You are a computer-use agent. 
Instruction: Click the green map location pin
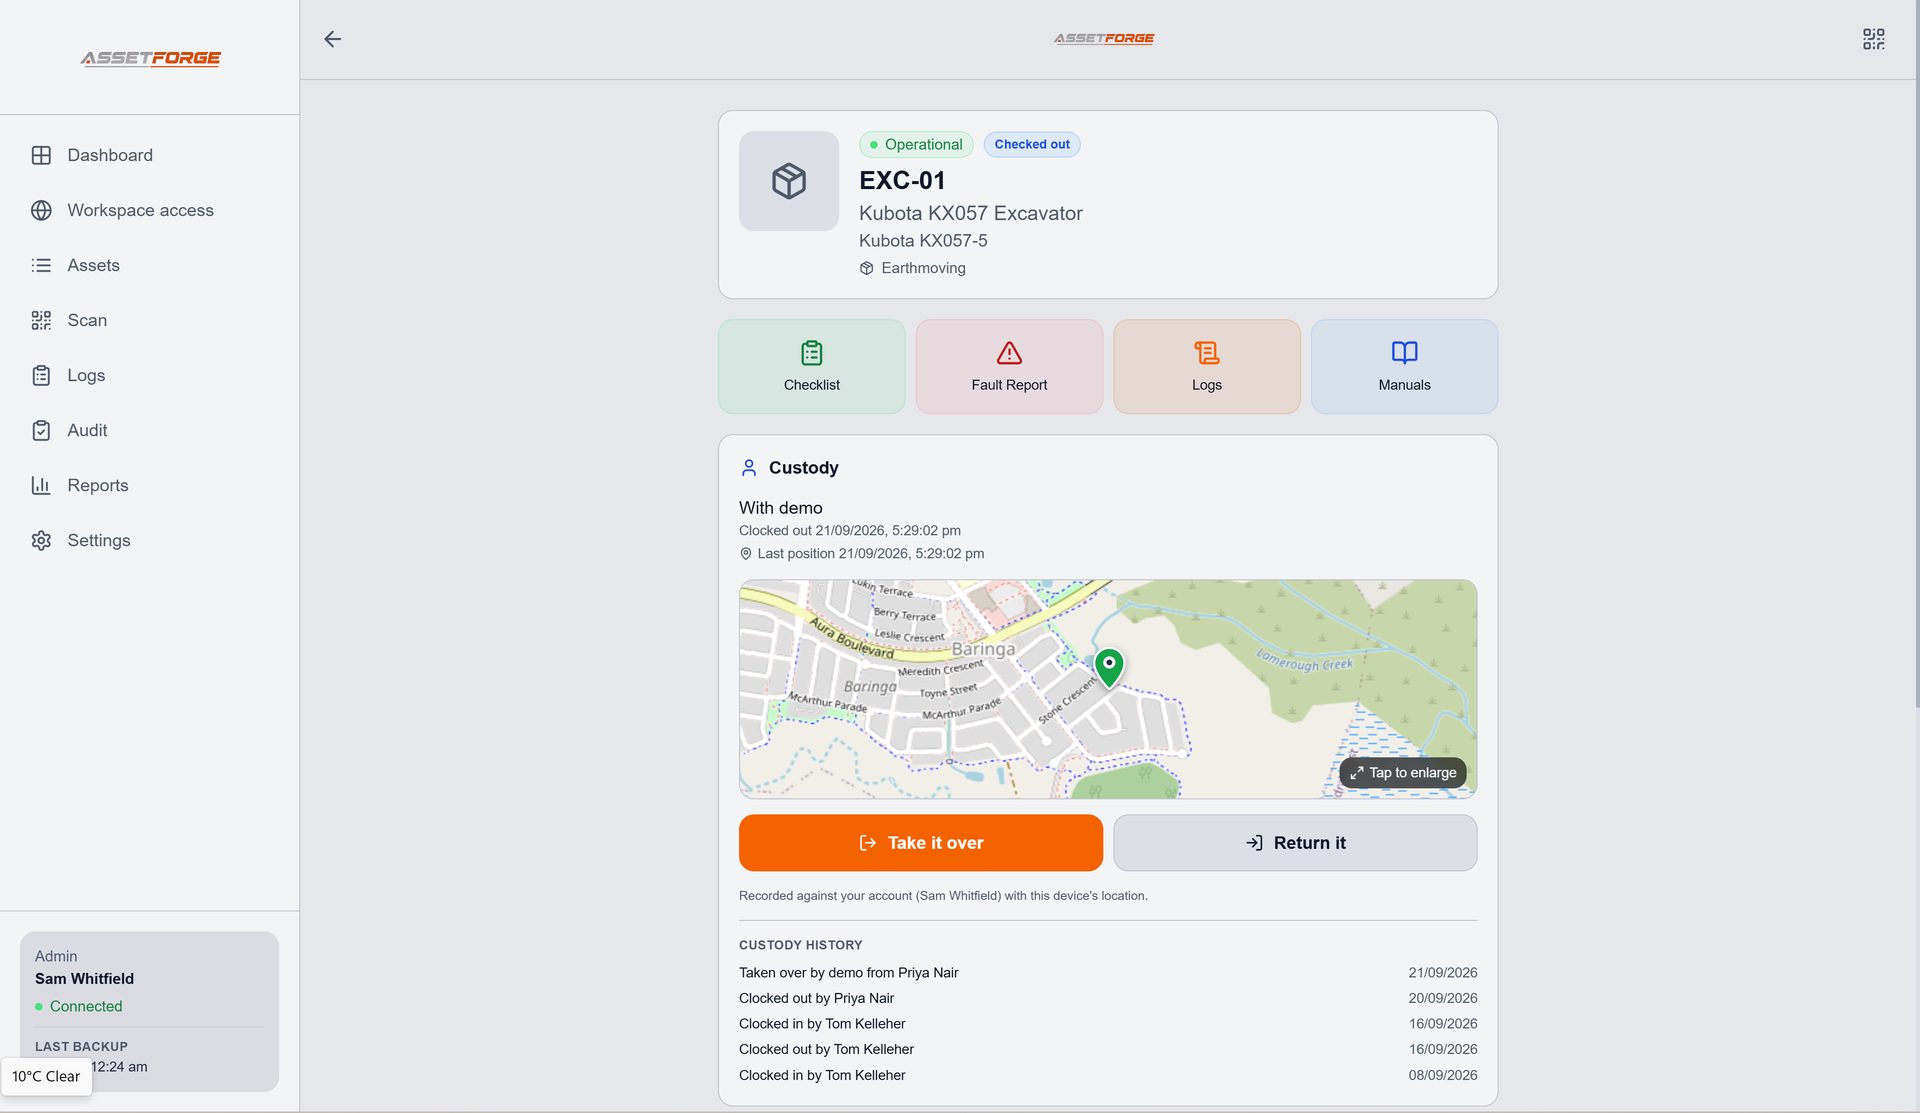point(1109,667)
